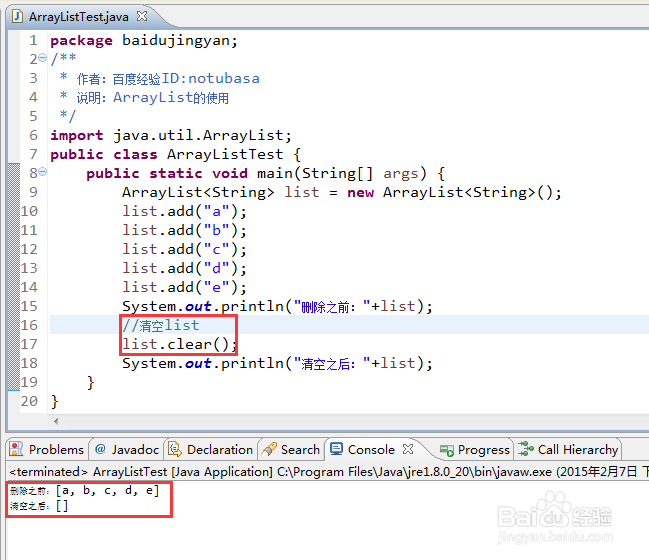Click the Call Hierarchy tree icon
The height and width of the screenshot is (560, 649).
click(x=525, y=449)
